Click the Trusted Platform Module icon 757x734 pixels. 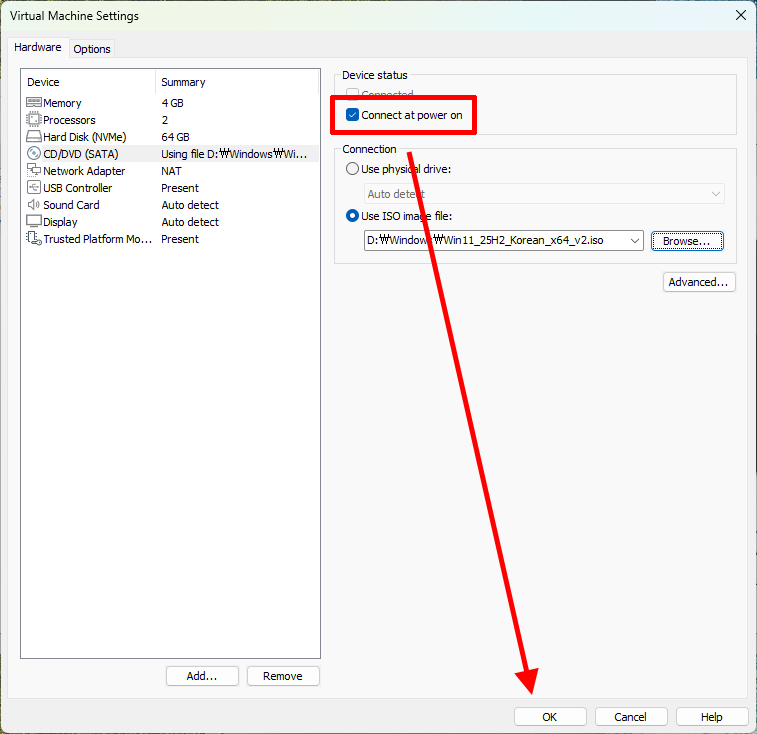point(34,239)
